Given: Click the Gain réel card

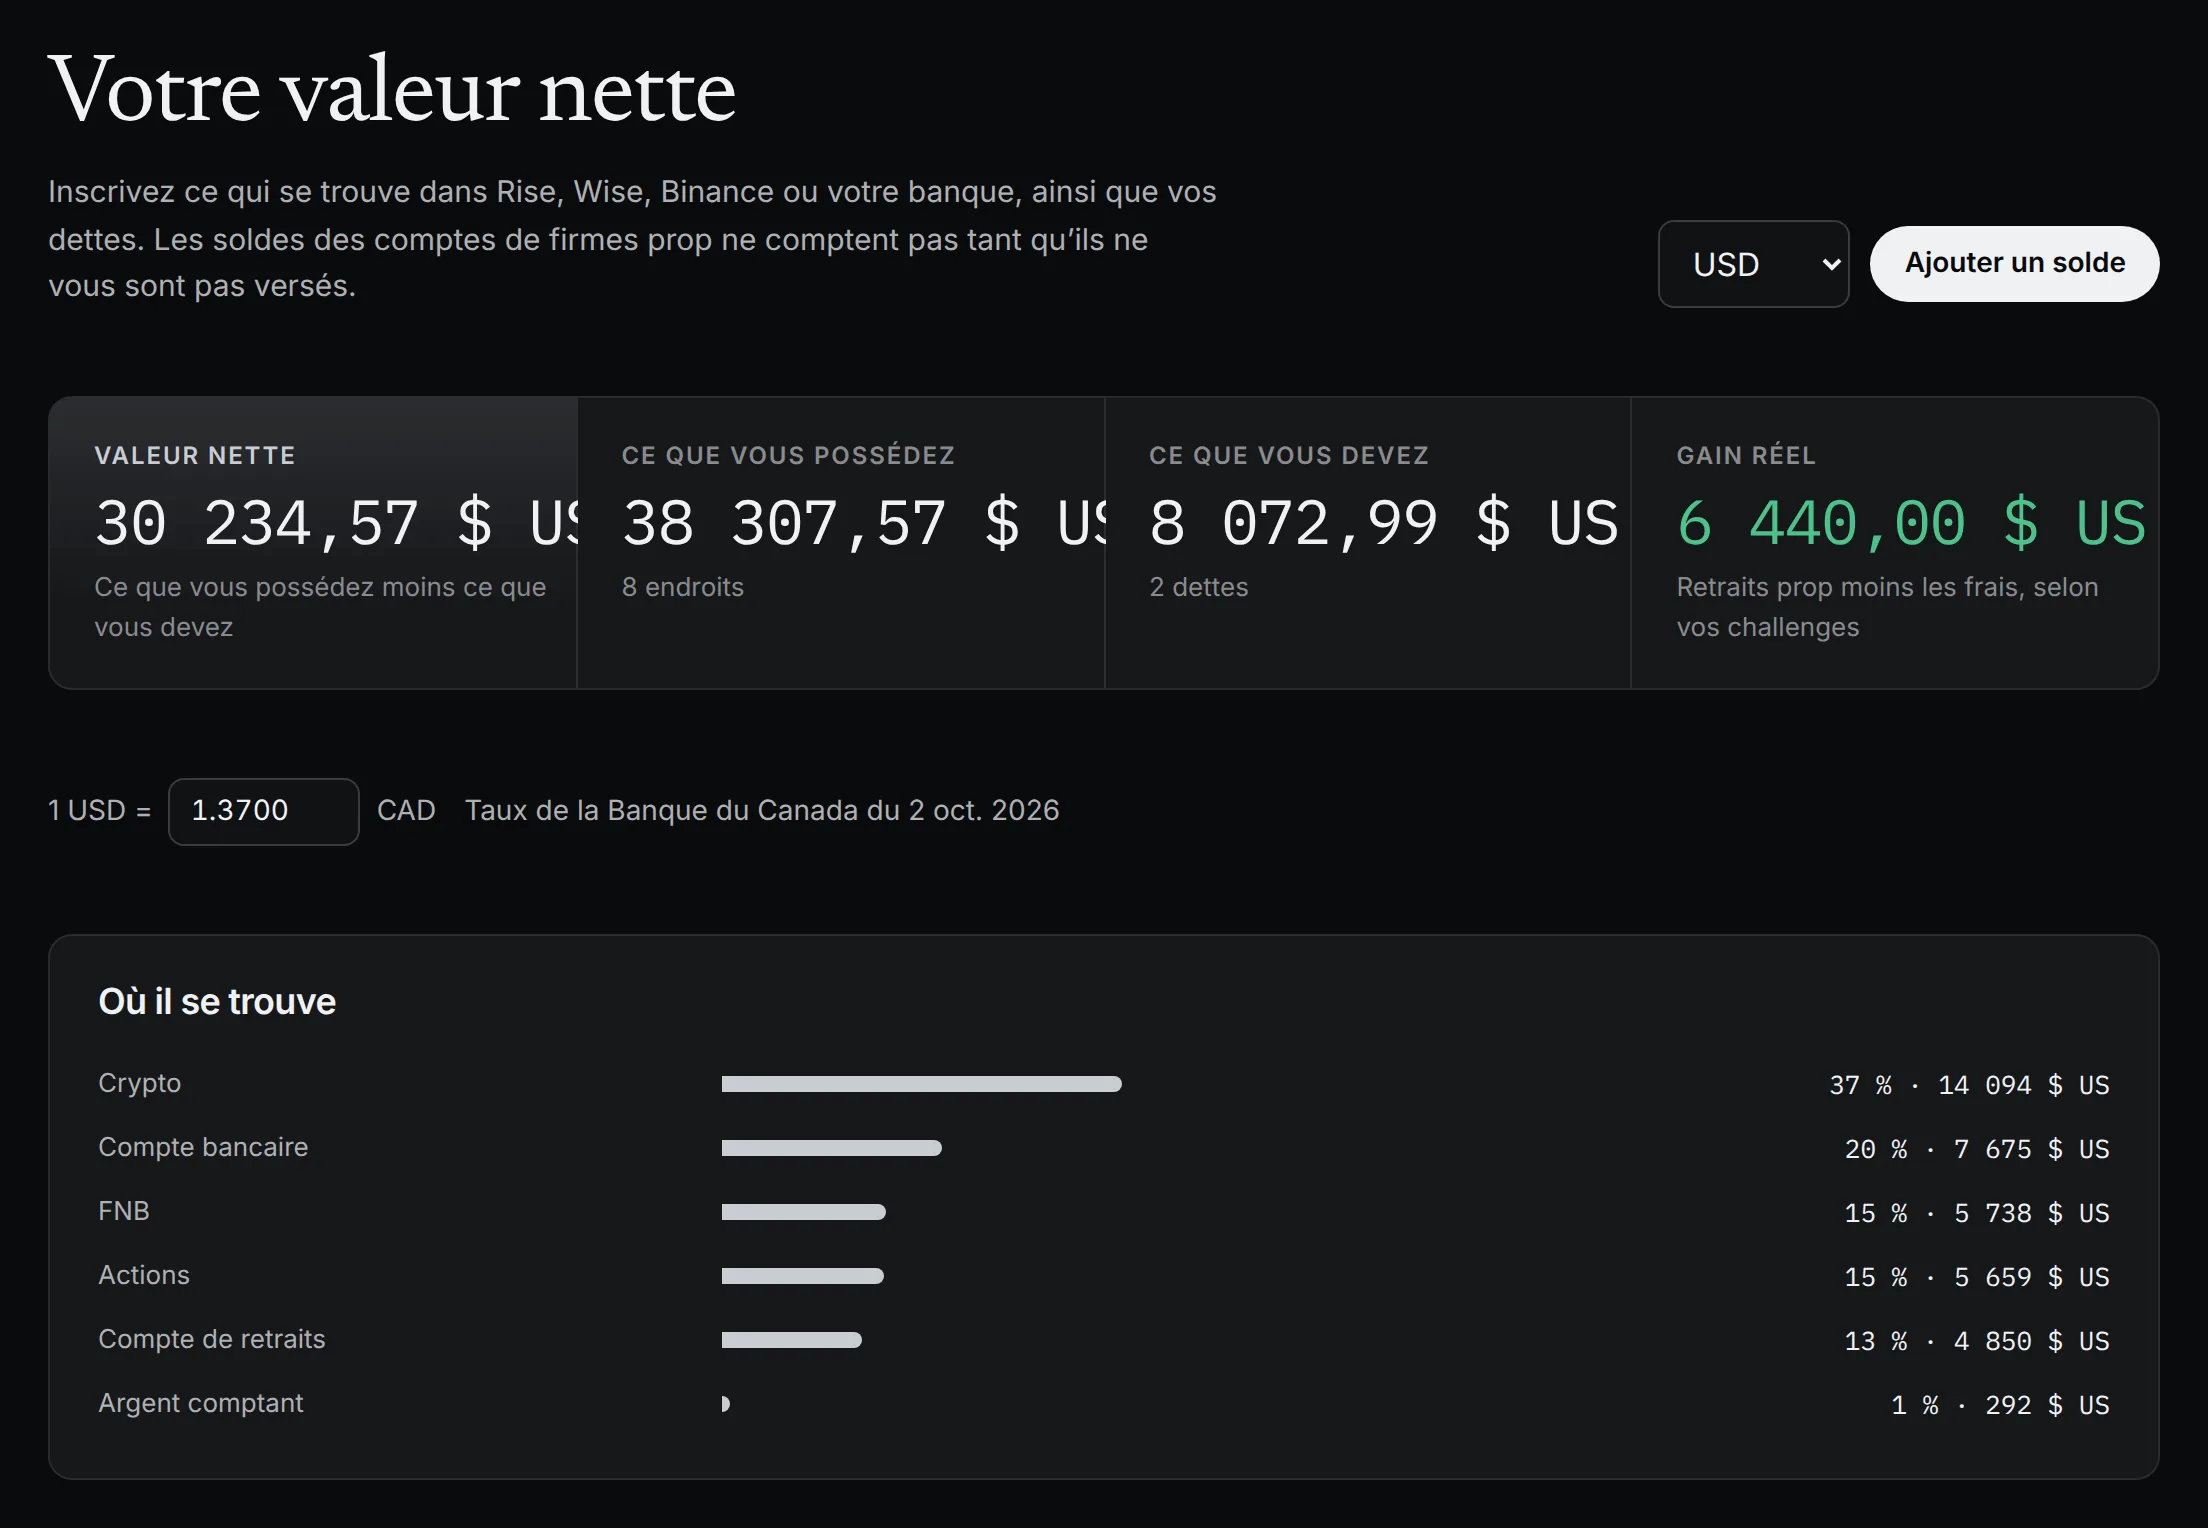Looking at the screenshot, I should tap(1895, 543).
